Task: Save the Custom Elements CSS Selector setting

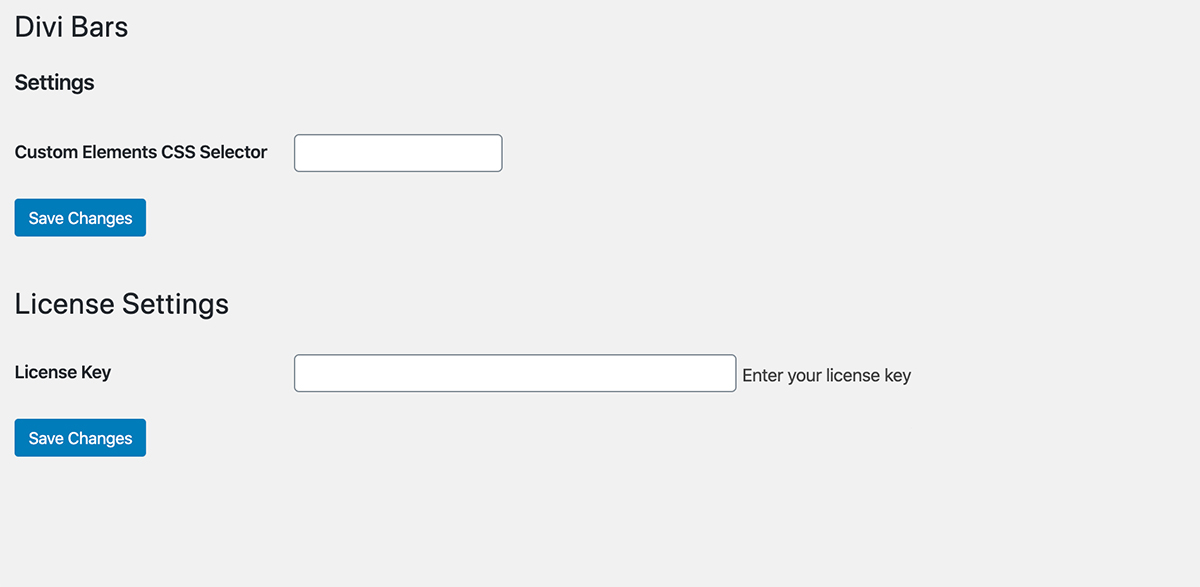Action: (x=80, y=218)
